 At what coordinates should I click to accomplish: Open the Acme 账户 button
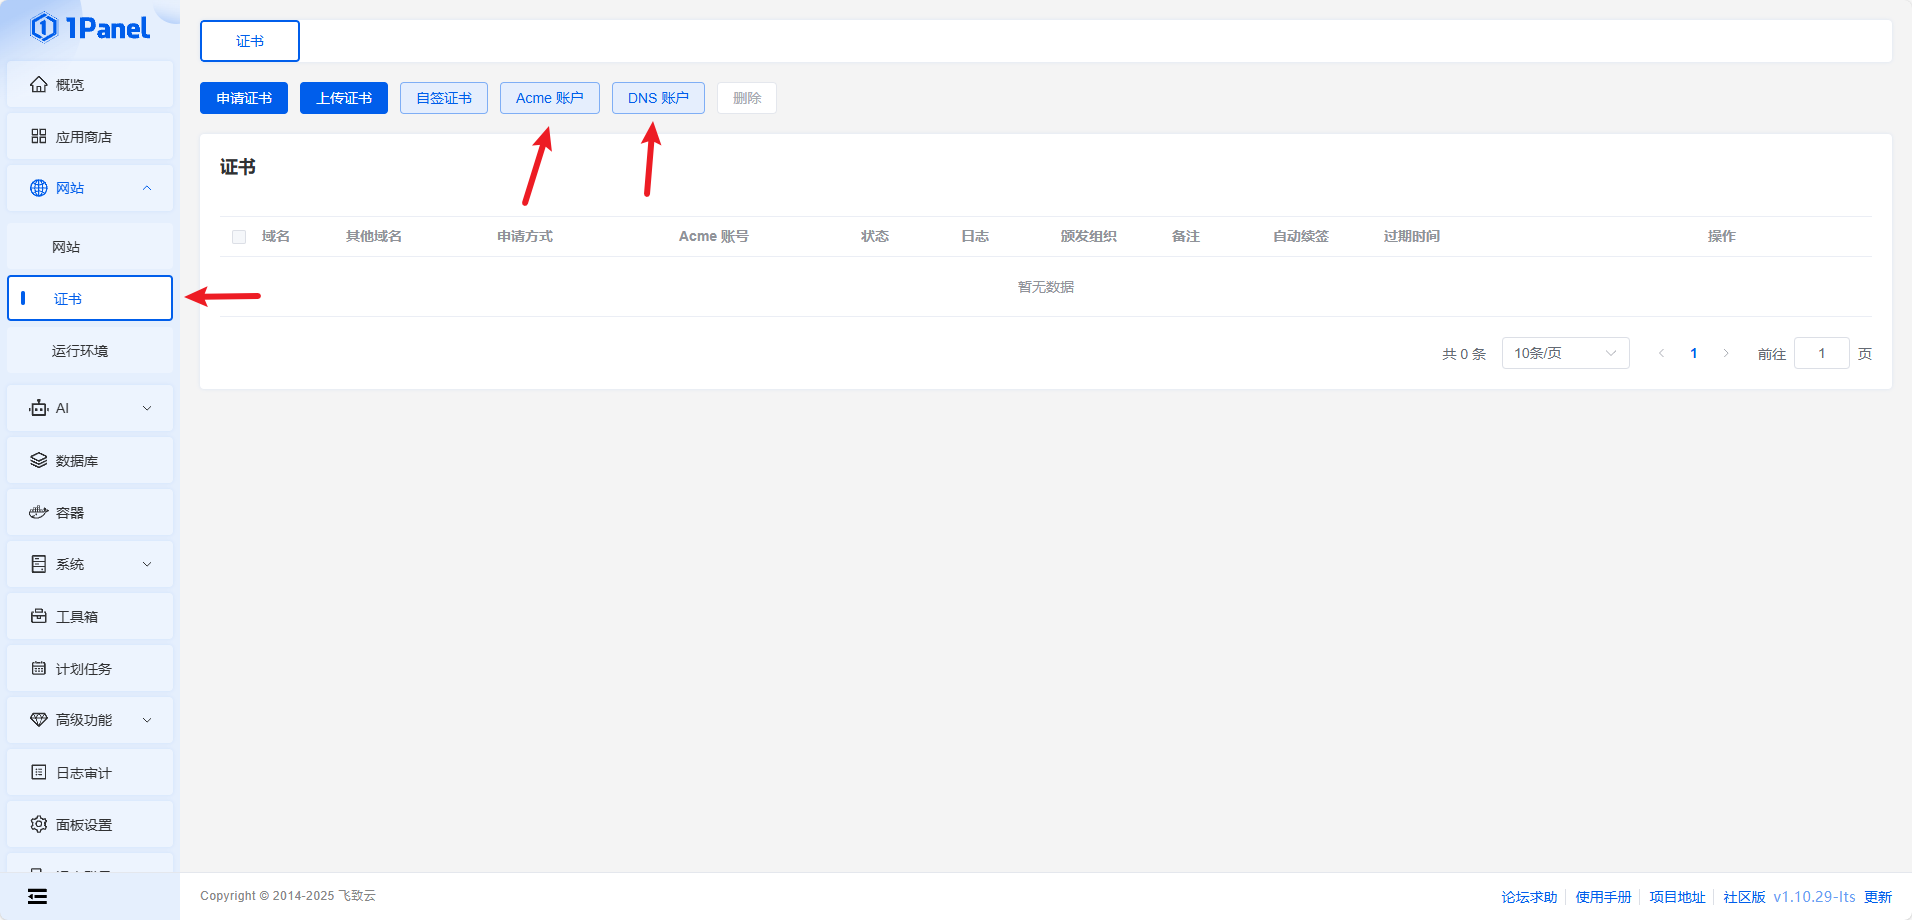coord(549,98)
